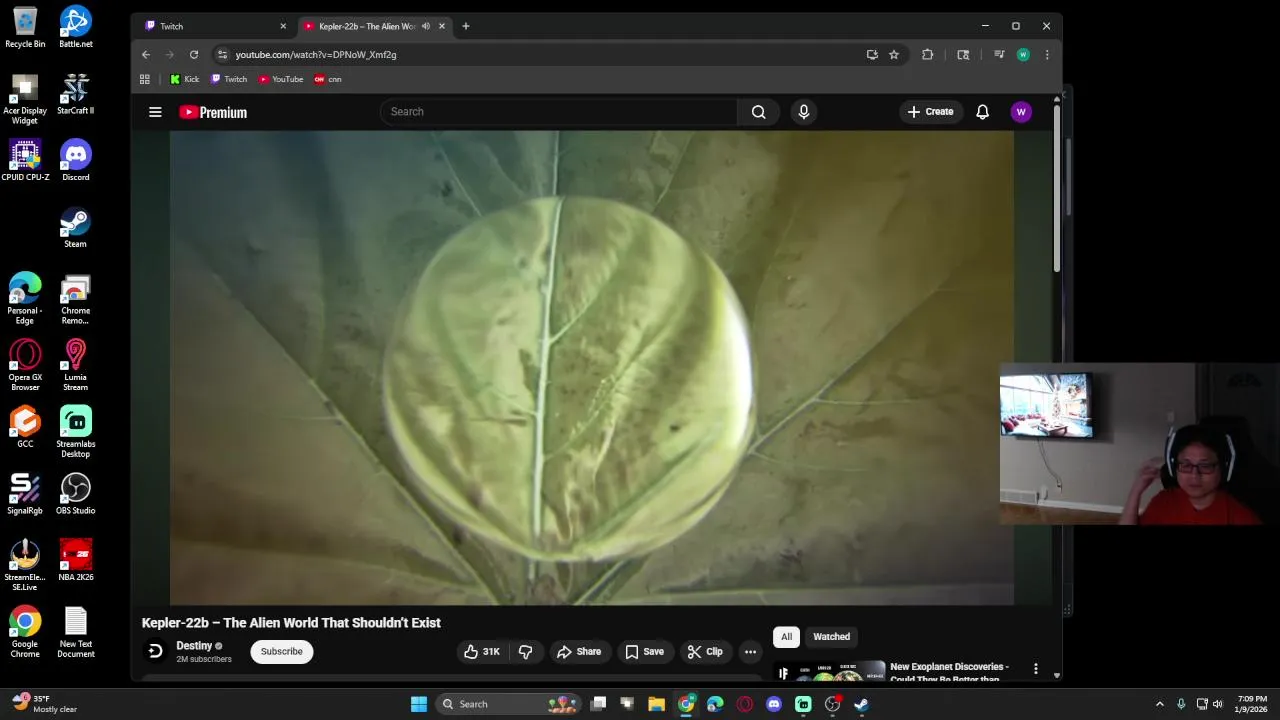The width and height of the screenshot is (1280, 720).
Task: Open the Streamlabs Desktop shortcut
Action: tap(75, 432)
